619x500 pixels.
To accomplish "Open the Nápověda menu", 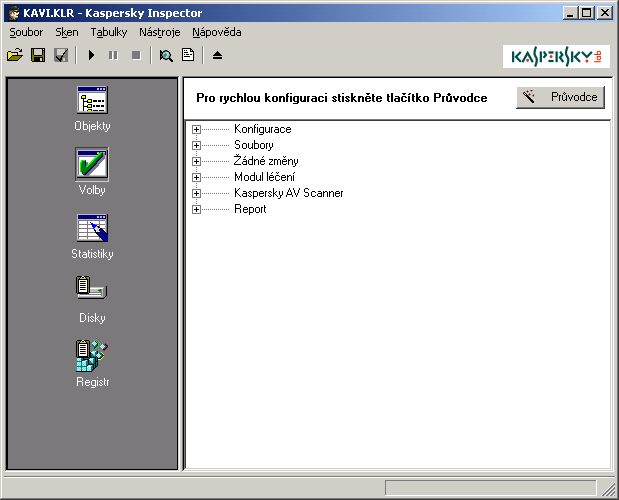I will click(217, 32).
